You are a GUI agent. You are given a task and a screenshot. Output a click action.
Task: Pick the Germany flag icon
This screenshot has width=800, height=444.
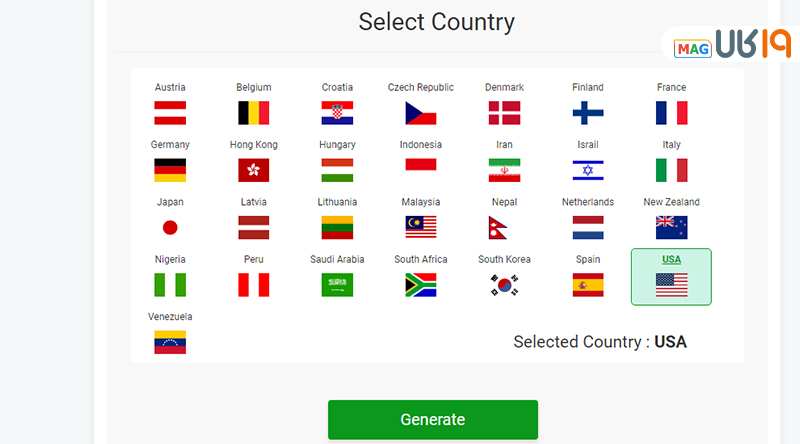[x=170, y=170]
